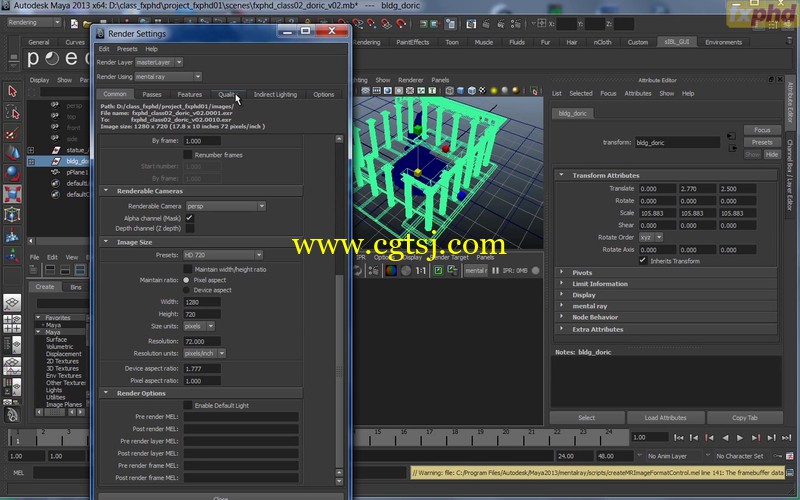Screen dimensions: 800x500
Task: Select the Soft Modification tool
Action: pyautogui.click(x=12, y=235)
